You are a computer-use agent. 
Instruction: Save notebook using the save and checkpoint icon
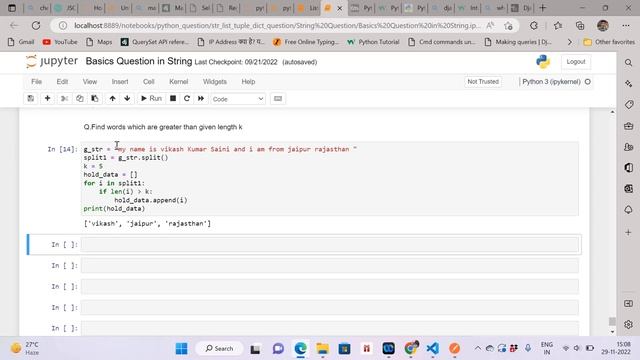[x=31, y=98]
